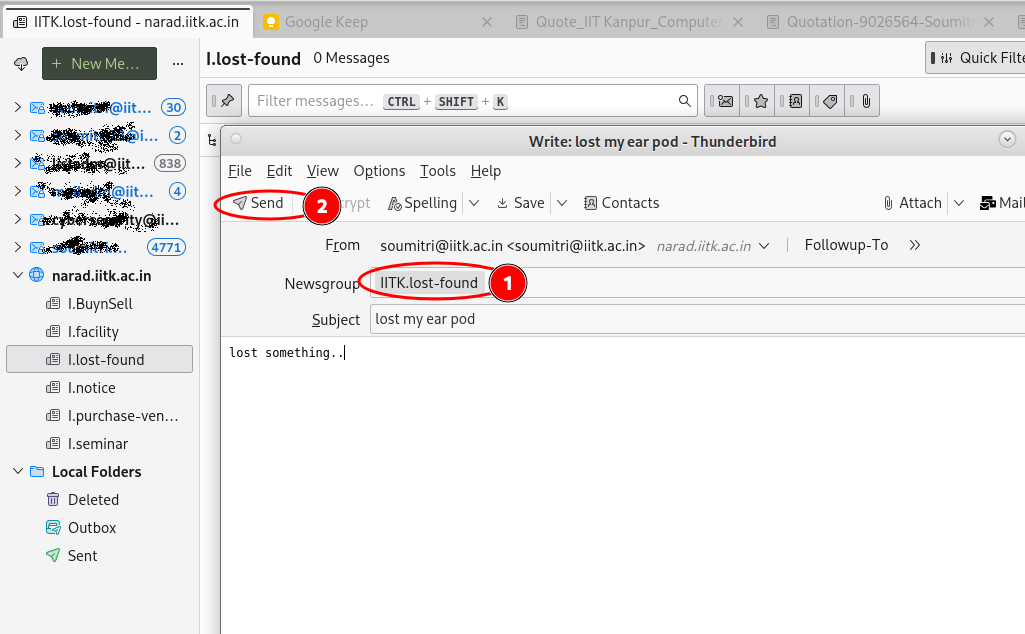
Task: Toggle the unread messages filter
Action: pyautogui.click(x=726, y=101)
